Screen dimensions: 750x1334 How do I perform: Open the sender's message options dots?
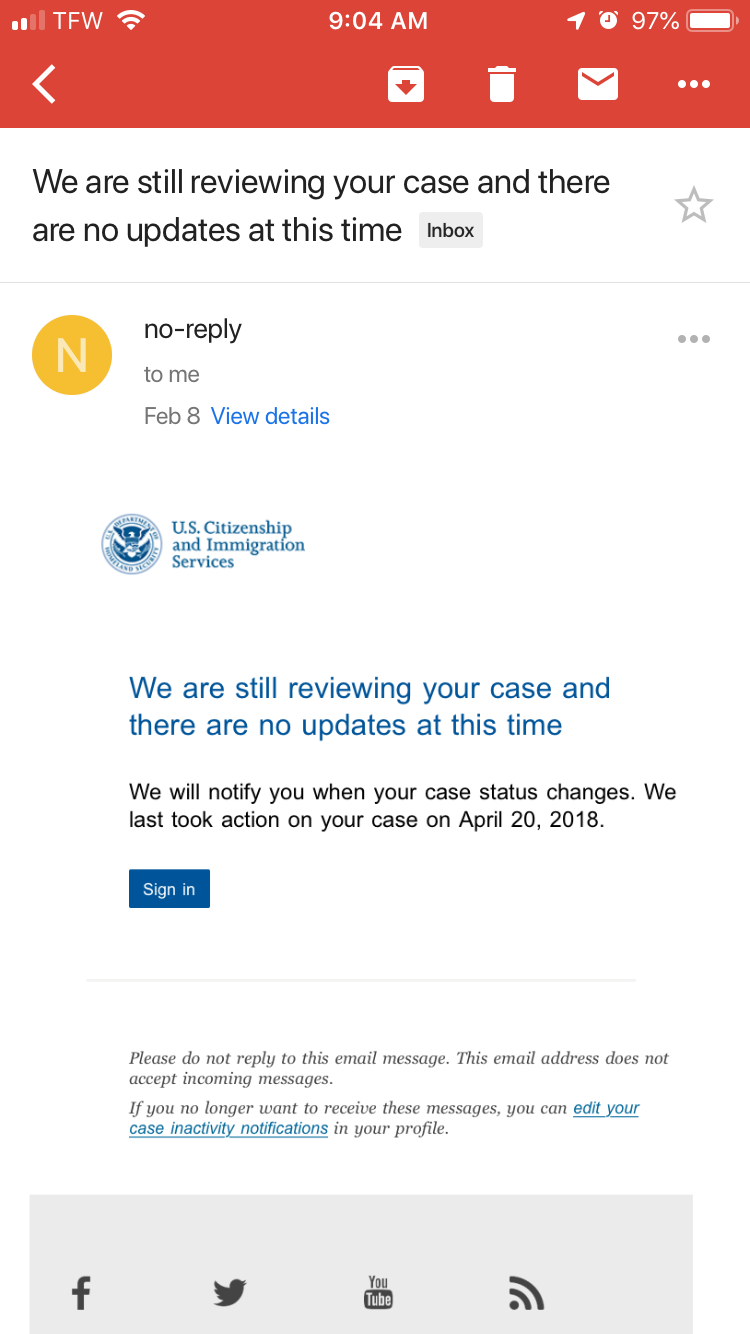(693, 339)
